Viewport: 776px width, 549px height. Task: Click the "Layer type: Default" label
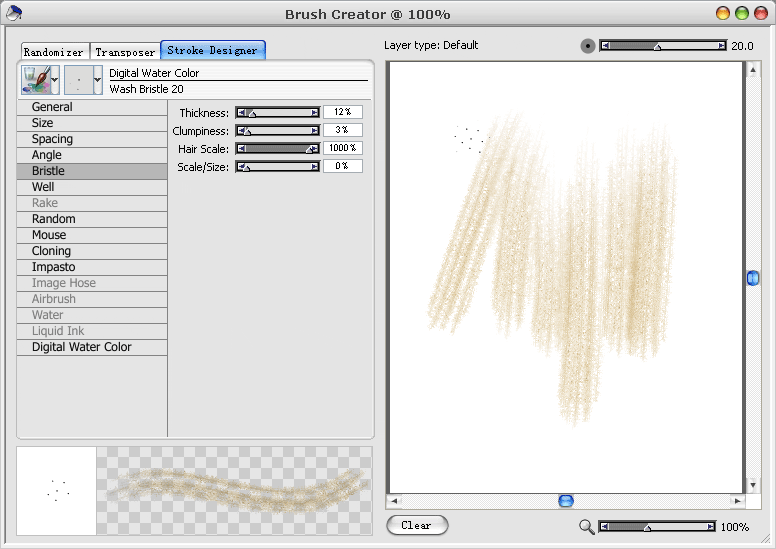click(x=431, y=45)
